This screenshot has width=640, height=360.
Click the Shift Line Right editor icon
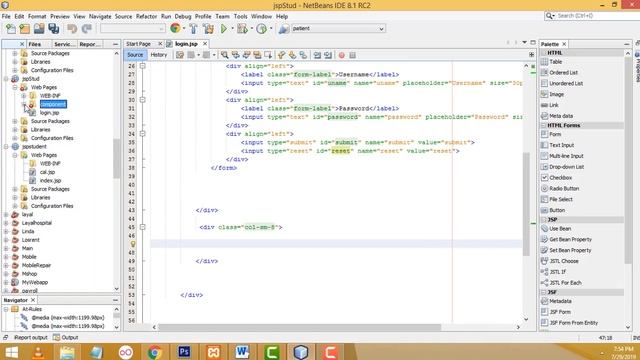click(328, 55)
